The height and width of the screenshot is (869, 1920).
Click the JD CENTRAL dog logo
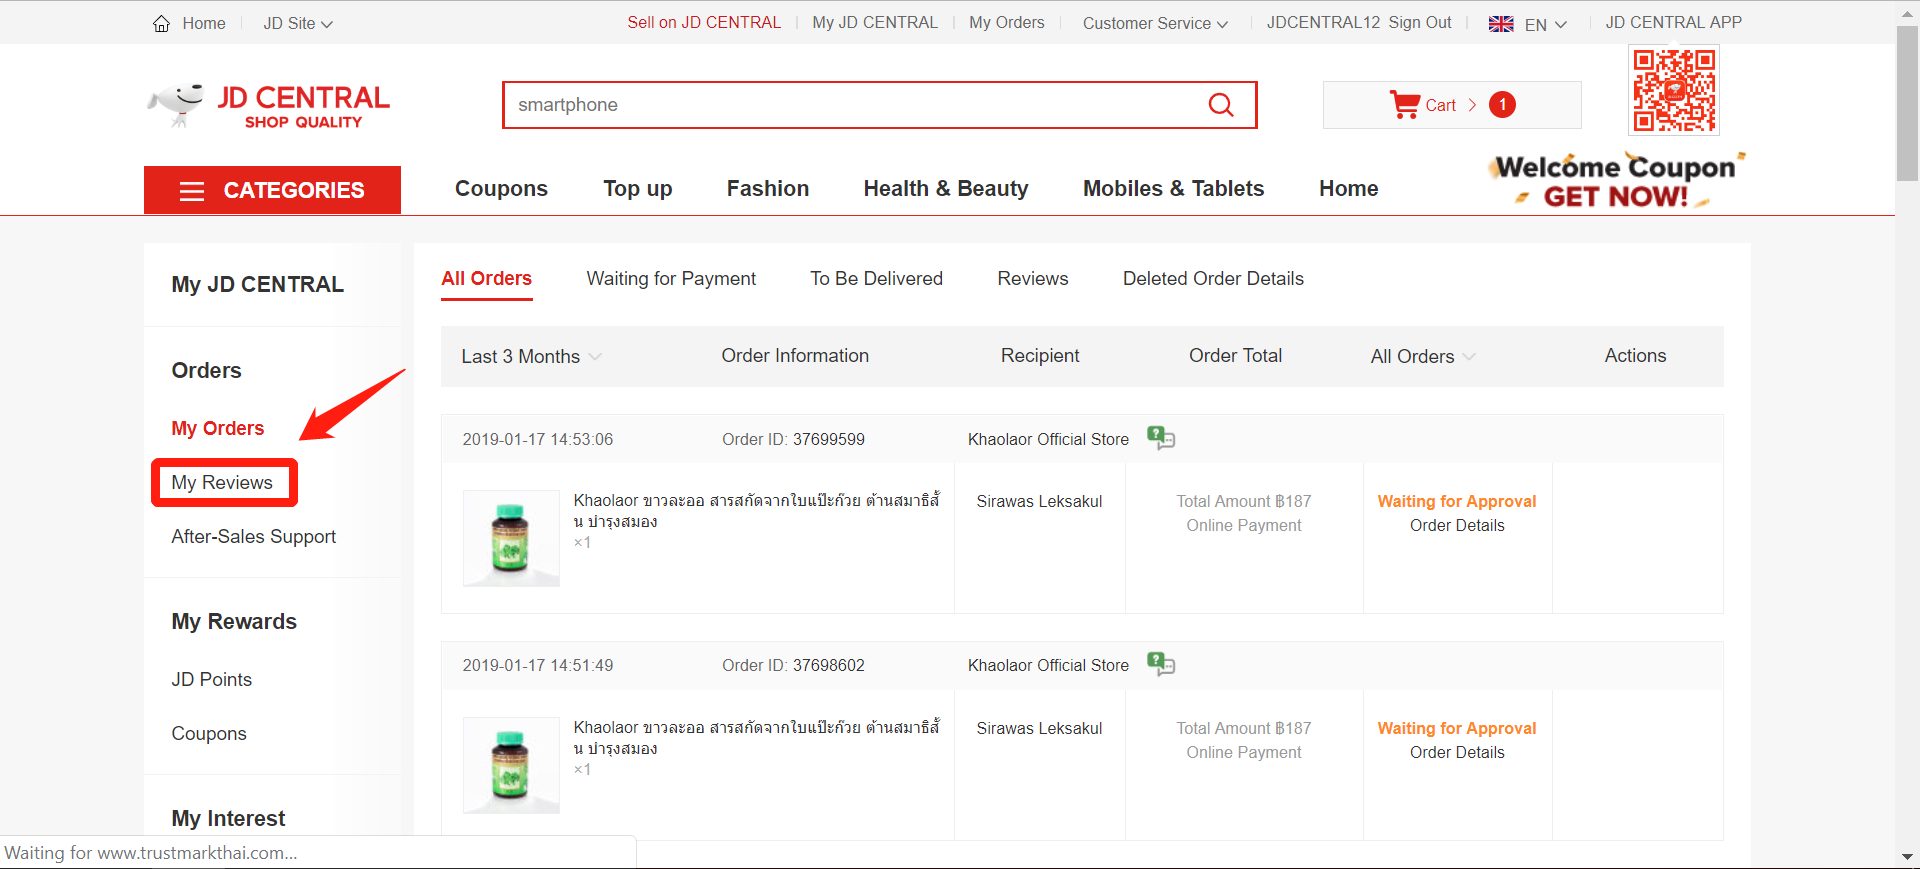coord(269,106)
